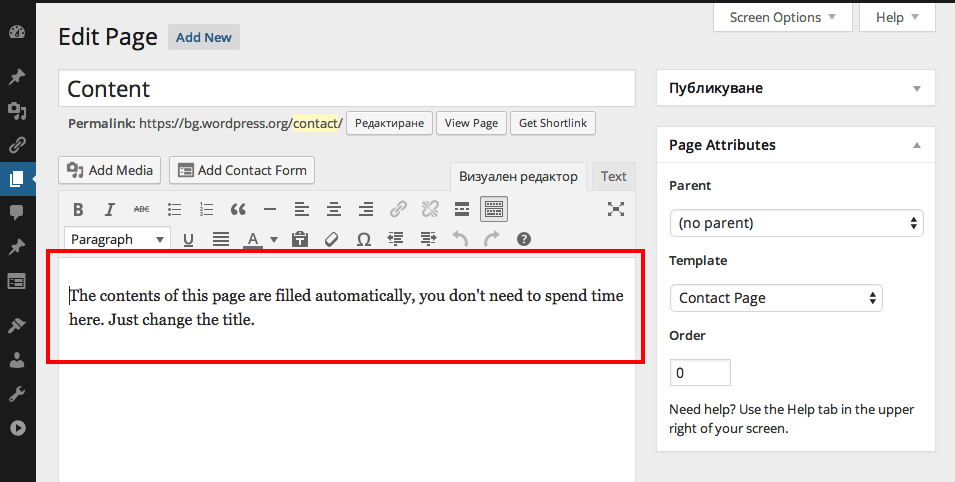Click the Order number input field
Image resolution: width=955 pixels, height=482 pixels.
700,373
